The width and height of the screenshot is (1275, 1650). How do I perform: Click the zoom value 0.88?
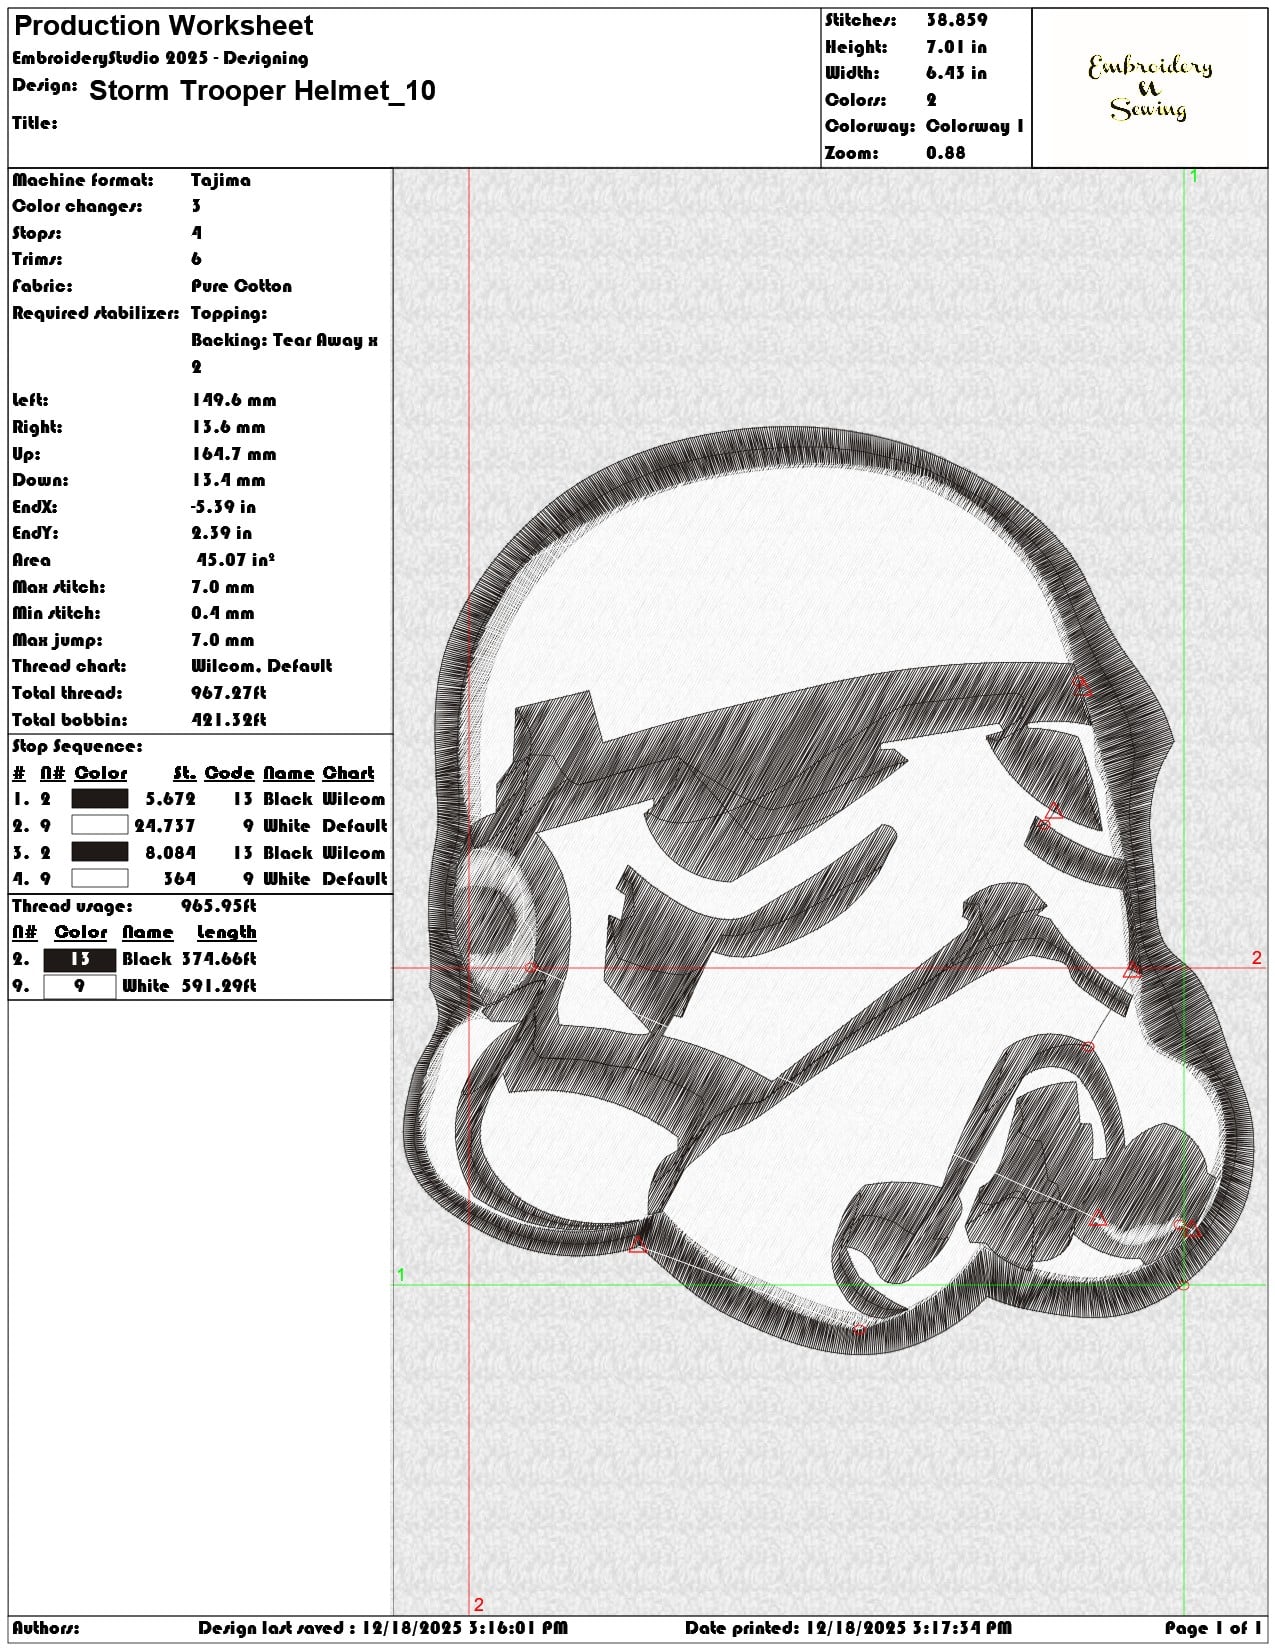pyautogui.click(x=945, y=153)
